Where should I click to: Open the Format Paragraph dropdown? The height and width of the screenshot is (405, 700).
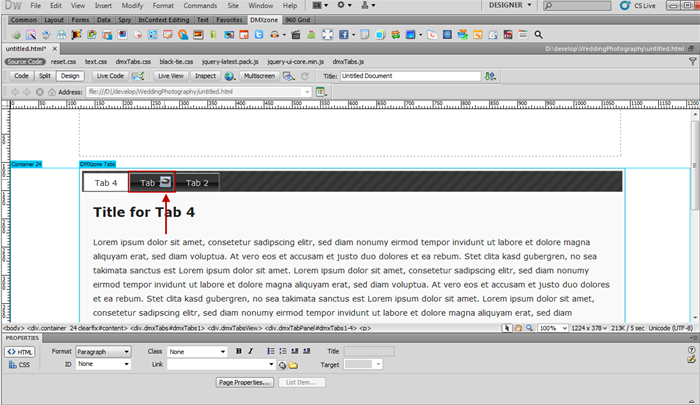103,352
